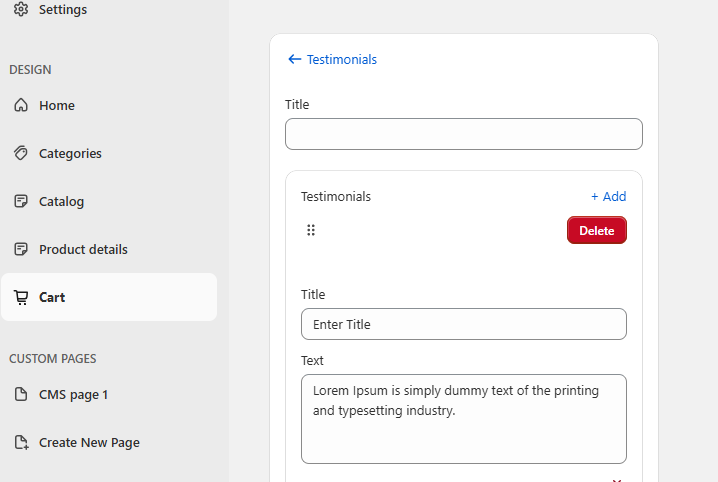Delete the testimonial item

point(597,230)
